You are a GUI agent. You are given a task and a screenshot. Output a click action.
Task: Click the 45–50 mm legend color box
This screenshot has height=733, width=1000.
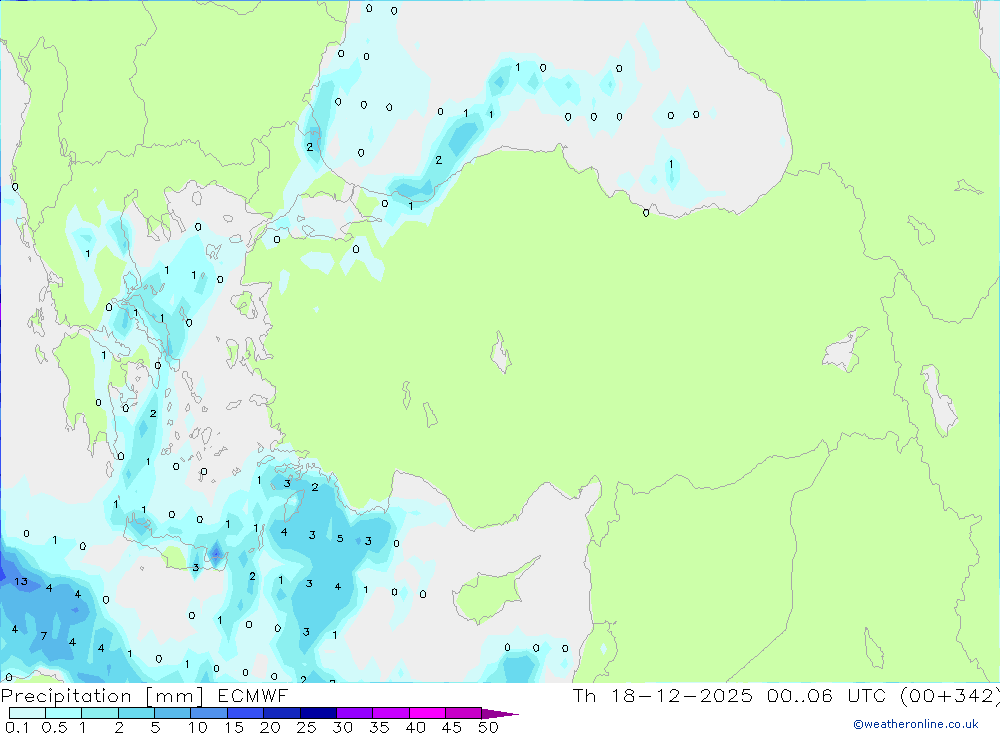click(x=463, y=713)
